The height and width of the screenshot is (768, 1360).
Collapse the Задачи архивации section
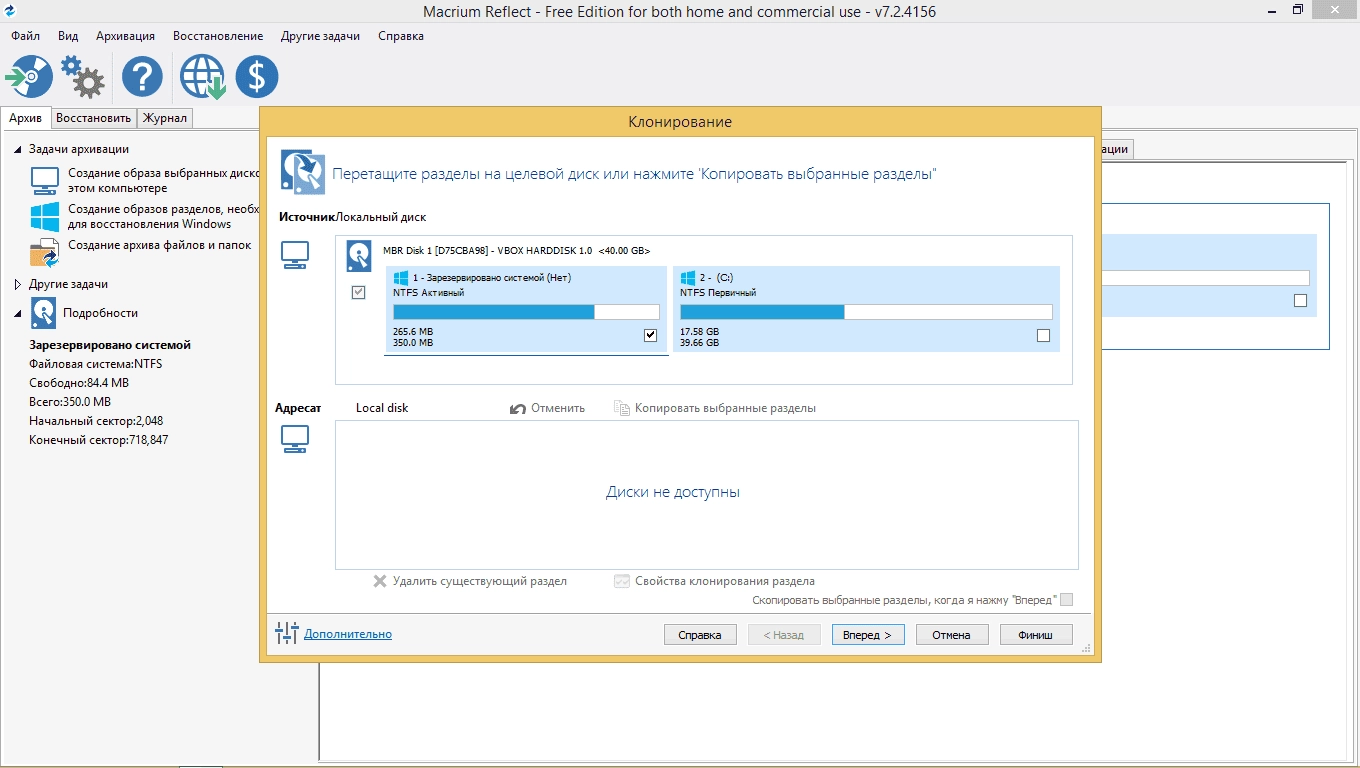(x=18, y=149)
